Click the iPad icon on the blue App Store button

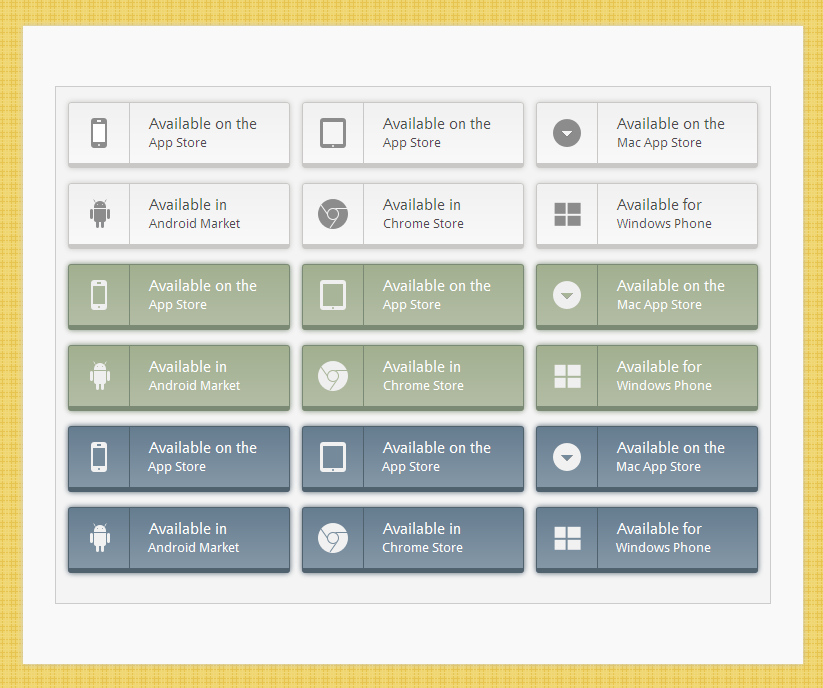tap(333, 457)
